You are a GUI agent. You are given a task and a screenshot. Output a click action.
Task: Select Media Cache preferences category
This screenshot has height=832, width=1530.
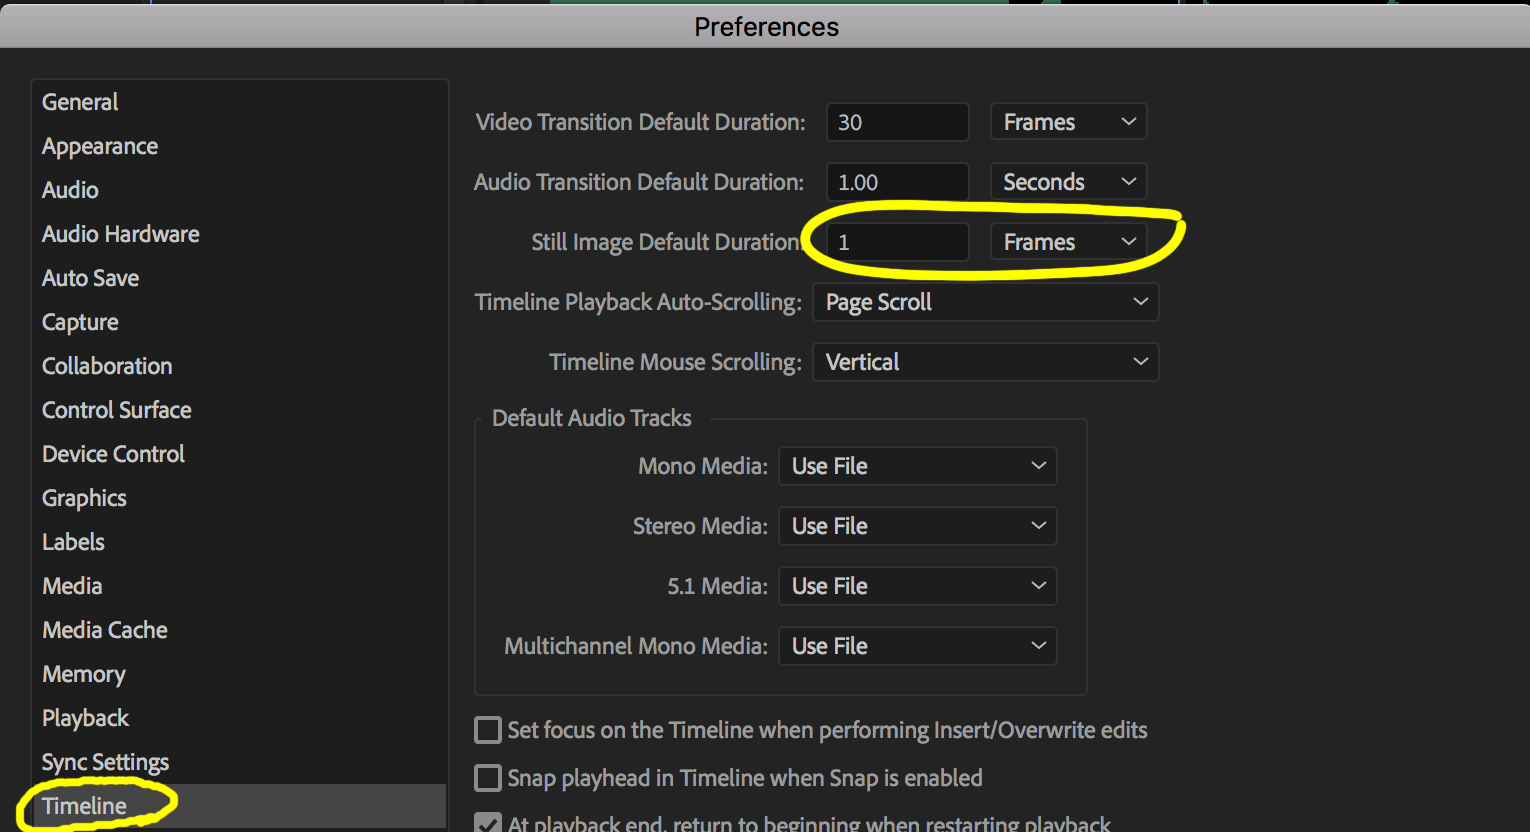[105, 630]
